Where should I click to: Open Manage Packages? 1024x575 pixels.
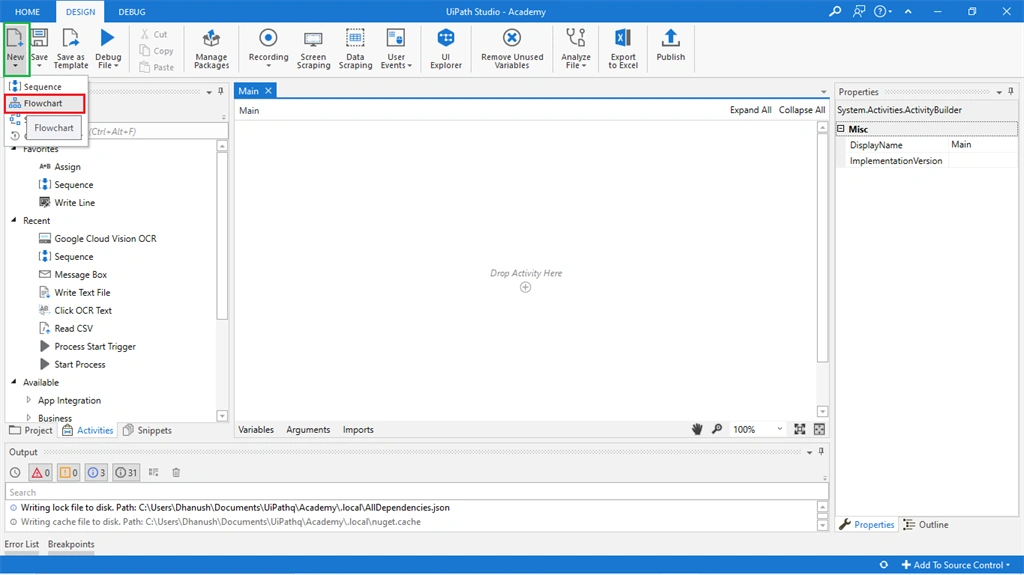[211, 48]
